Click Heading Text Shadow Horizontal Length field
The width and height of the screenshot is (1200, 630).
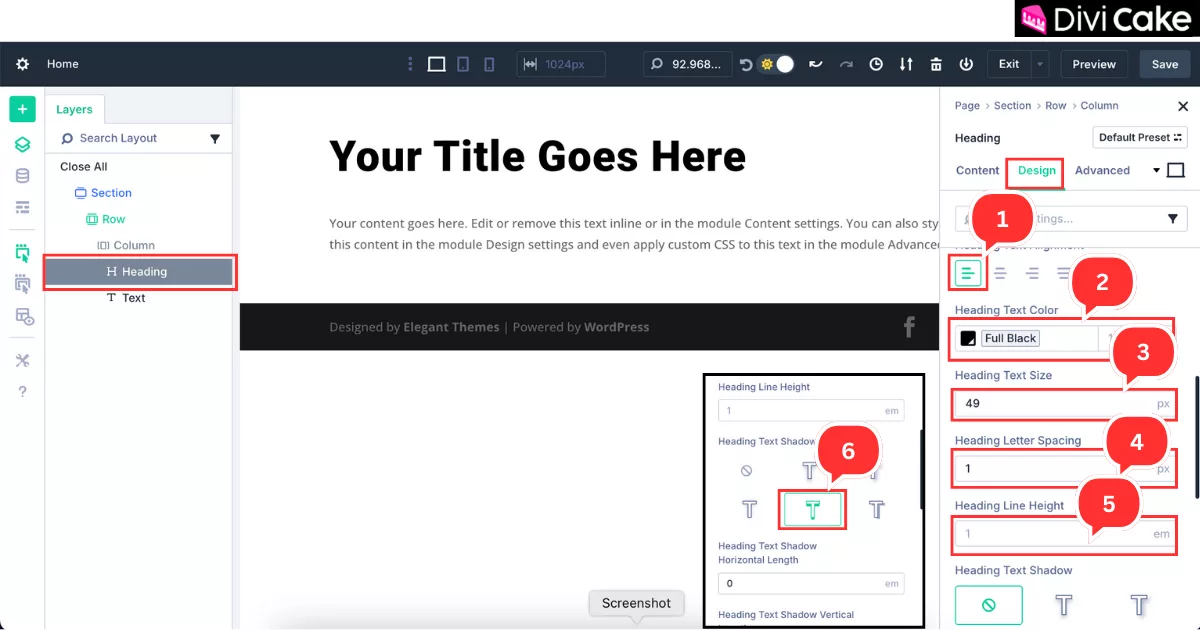811,584
